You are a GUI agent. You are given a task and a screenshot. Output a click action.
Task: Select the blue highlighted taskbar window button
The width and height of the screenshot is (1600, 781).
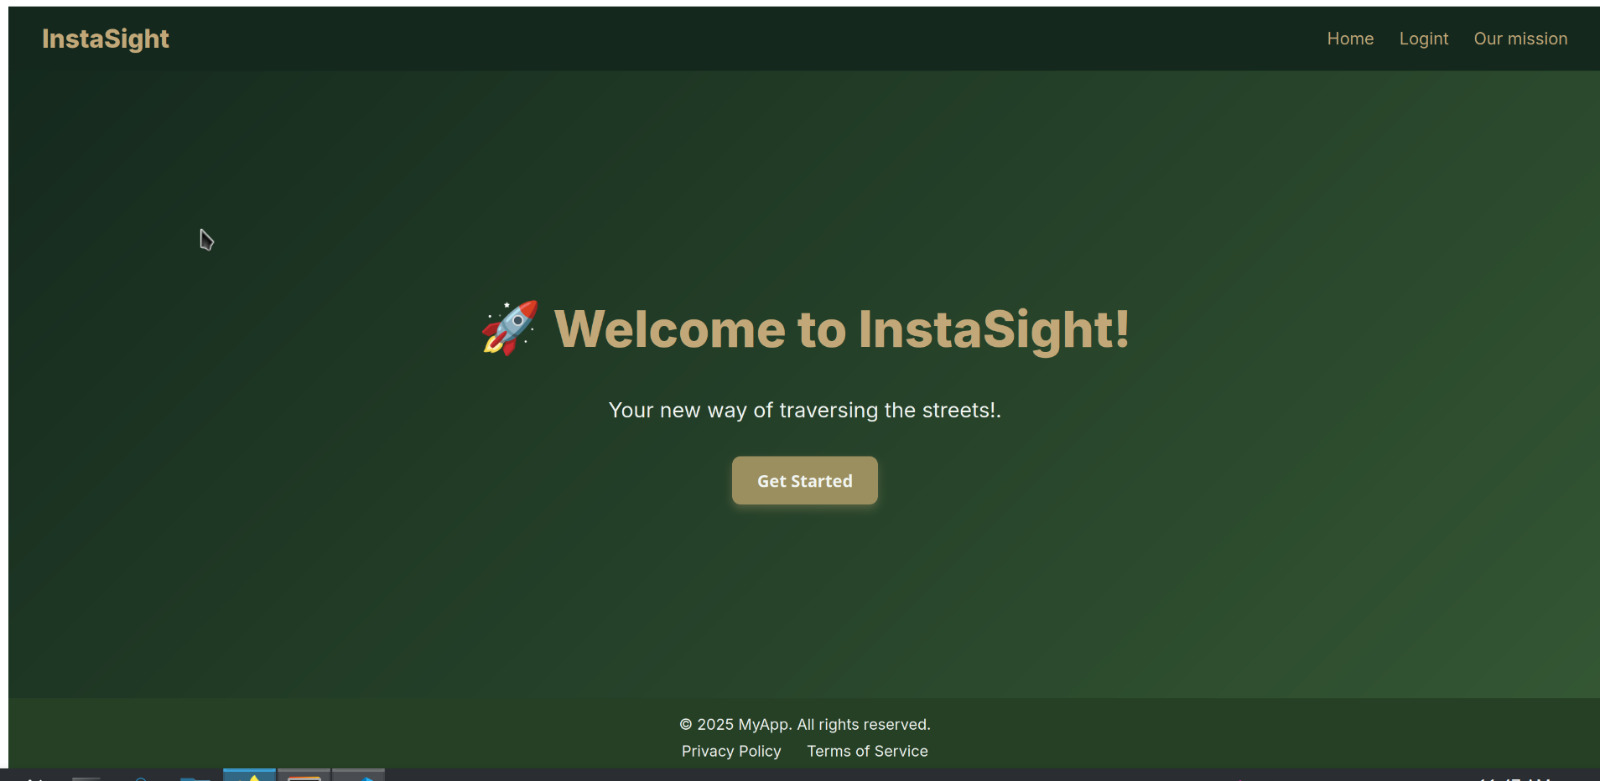pyautogui.click(x=249, y=775)
